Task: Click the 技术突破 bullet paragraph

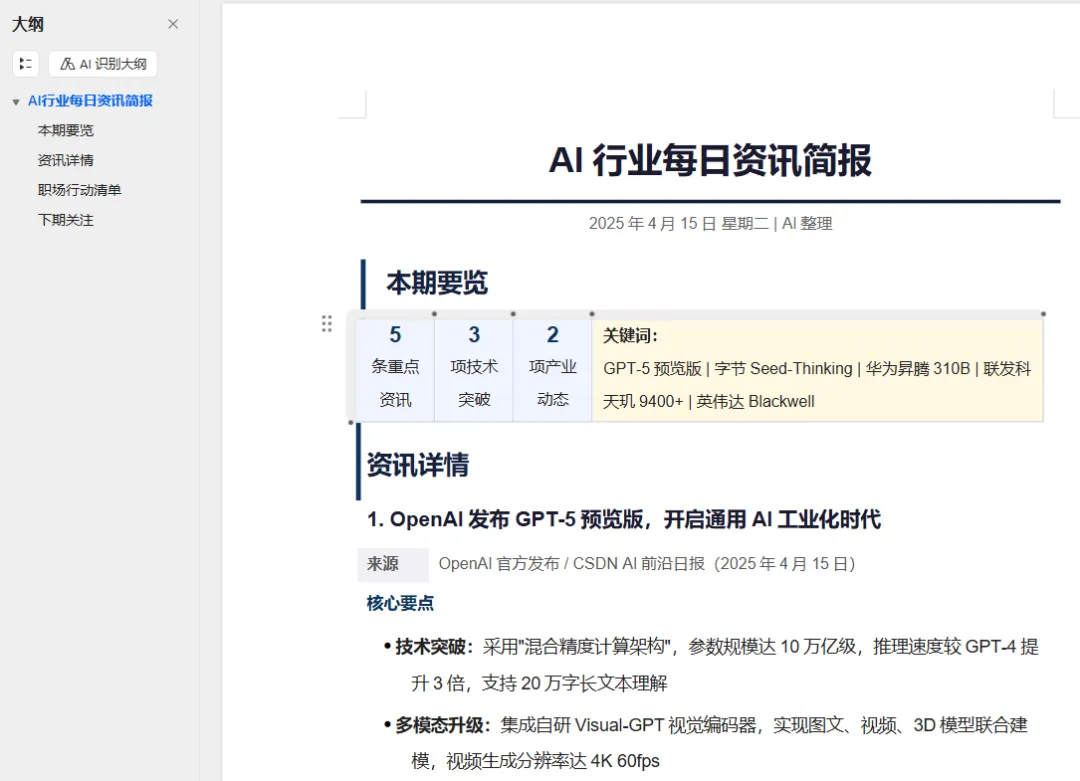Action: pos(711,665)
